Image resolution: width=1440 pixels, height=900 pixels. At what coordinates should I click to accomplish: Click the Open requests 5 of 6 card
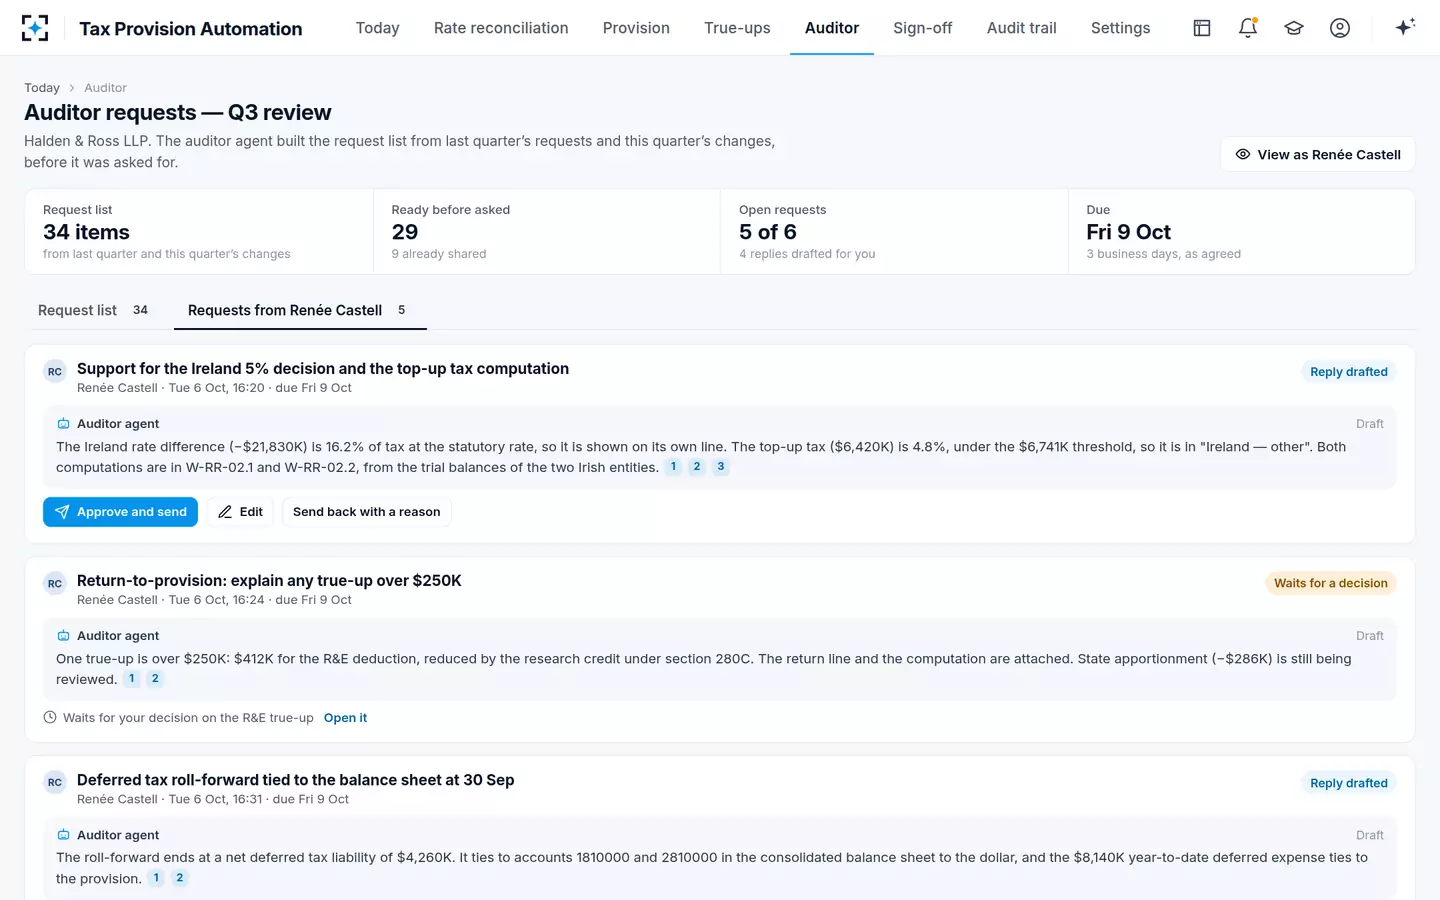[x=894, y=232]
